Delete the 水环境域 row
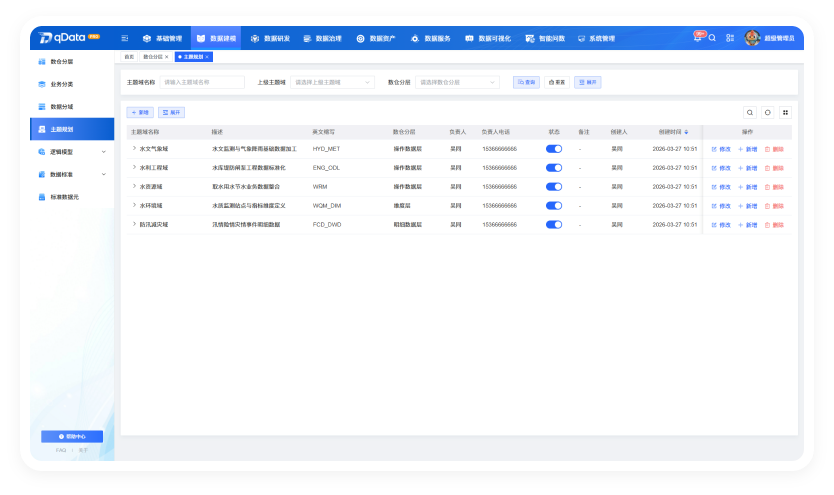Image resolution: width=834 pixels, height=495 pixels. [x=774, y=206]
